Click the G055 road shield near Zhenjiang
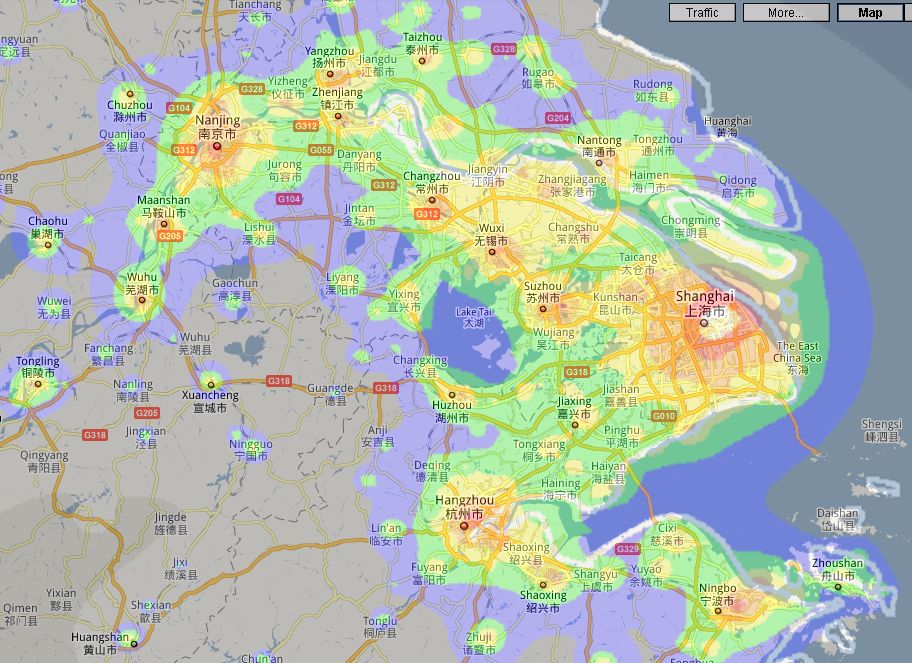This screenshot has width=912, height=663. coord(321,150)
